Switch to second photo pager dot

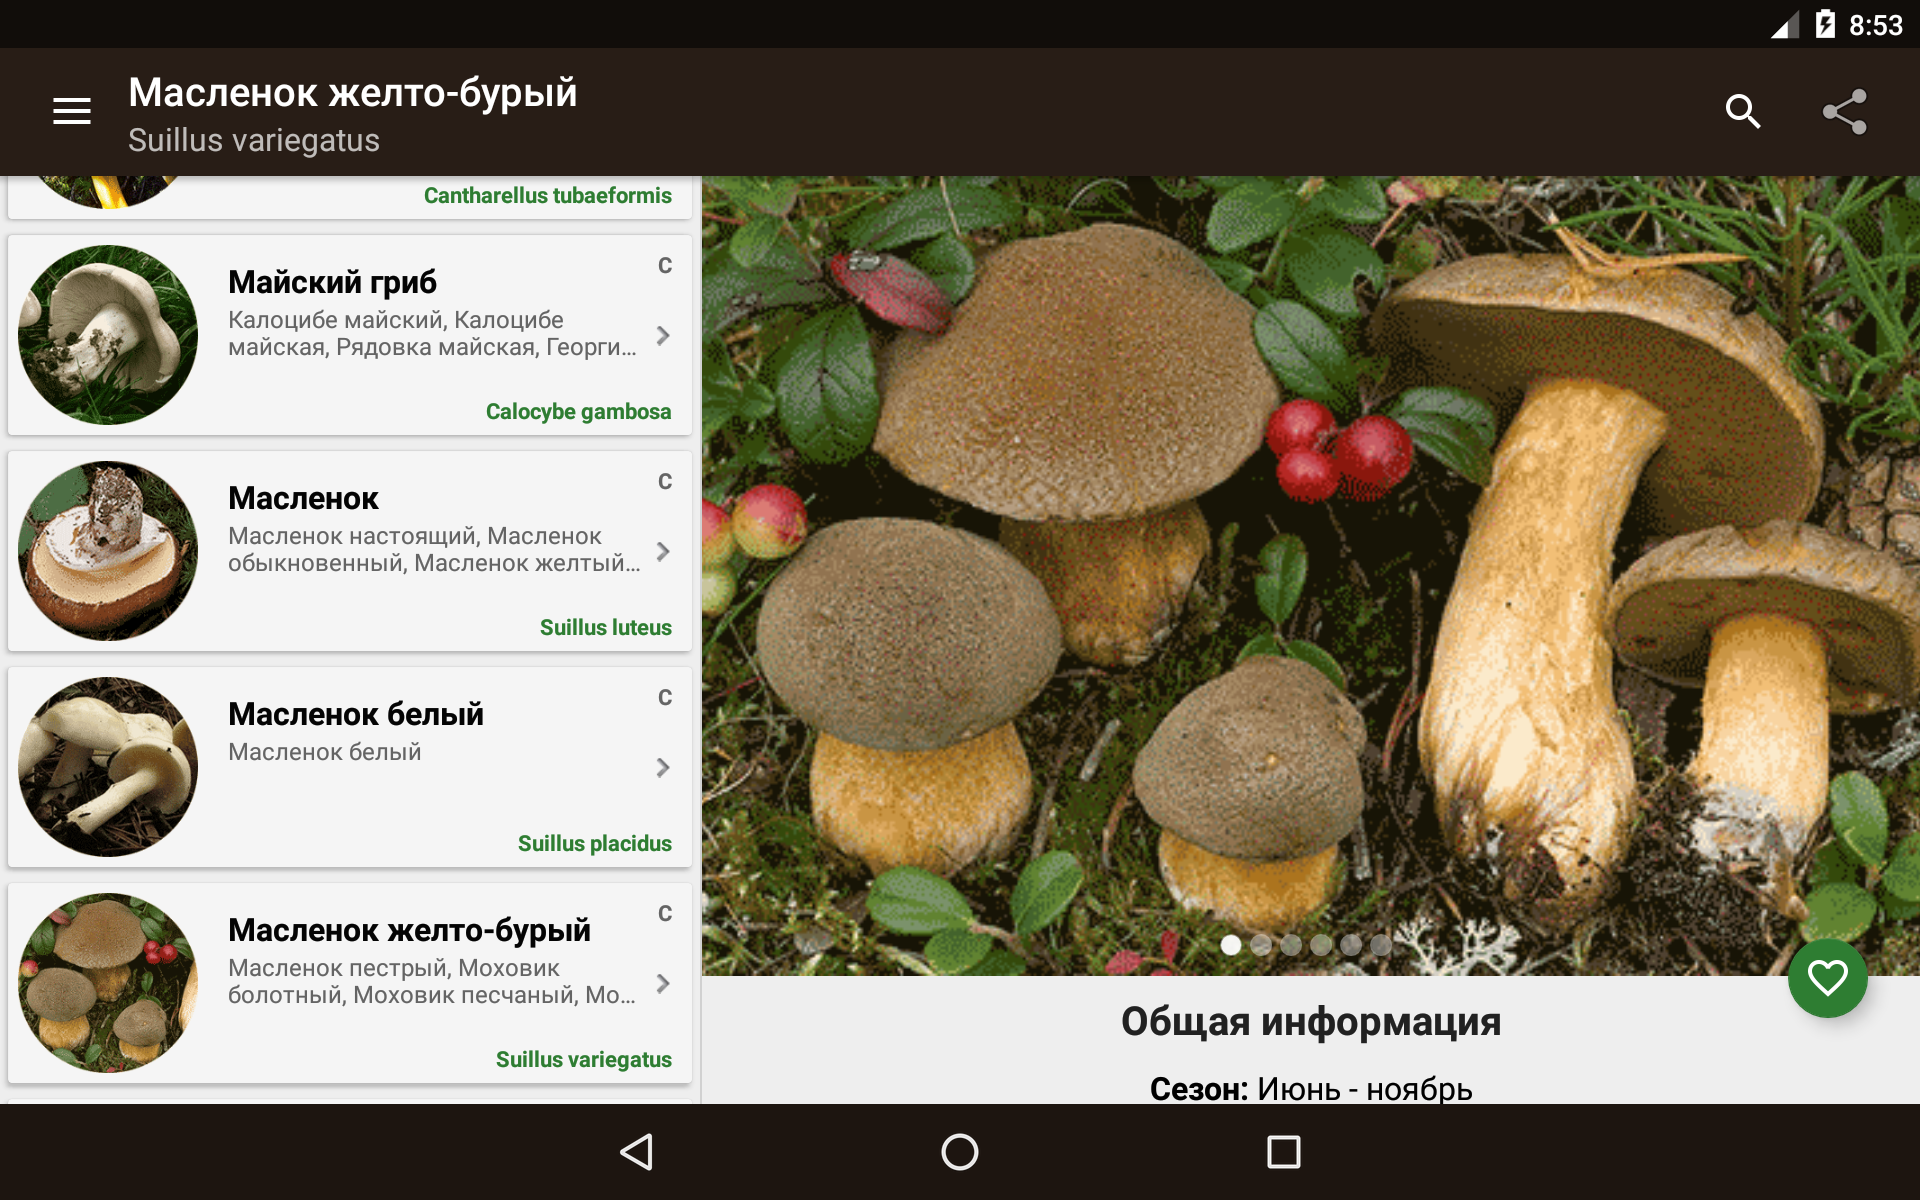click(1261, 945)
